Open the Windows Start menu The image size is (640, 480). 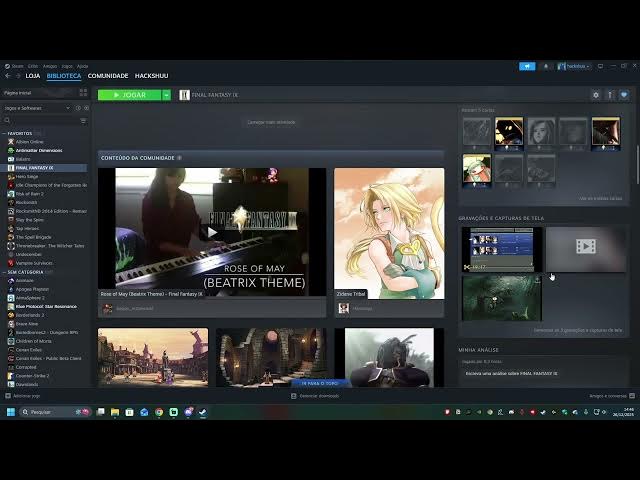tap(11, 412)
